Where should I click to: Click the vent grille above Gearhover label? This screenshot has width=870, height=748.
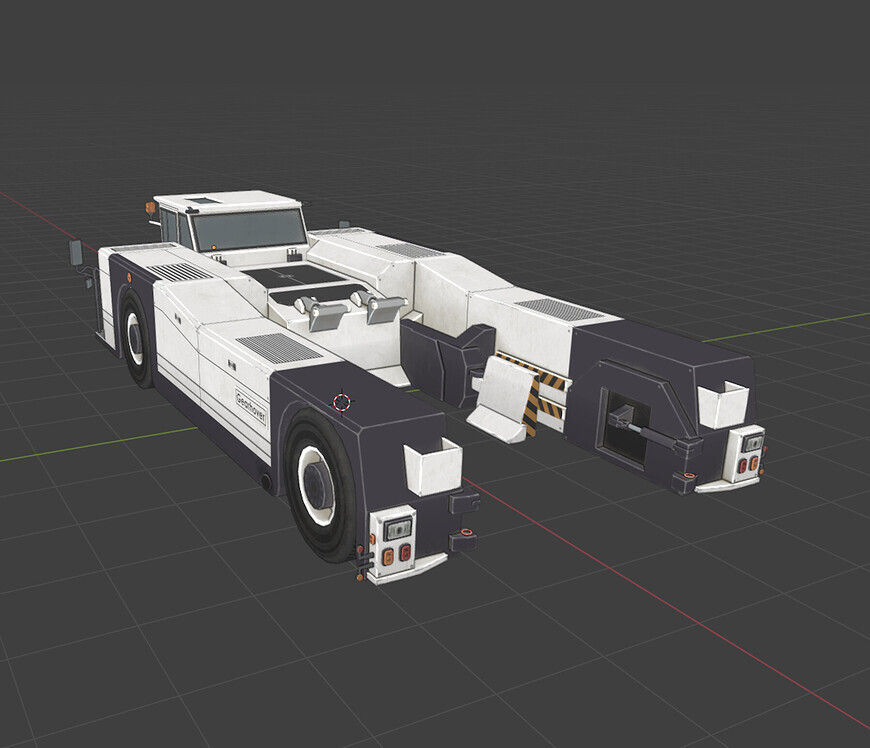(x=278, y=348)
